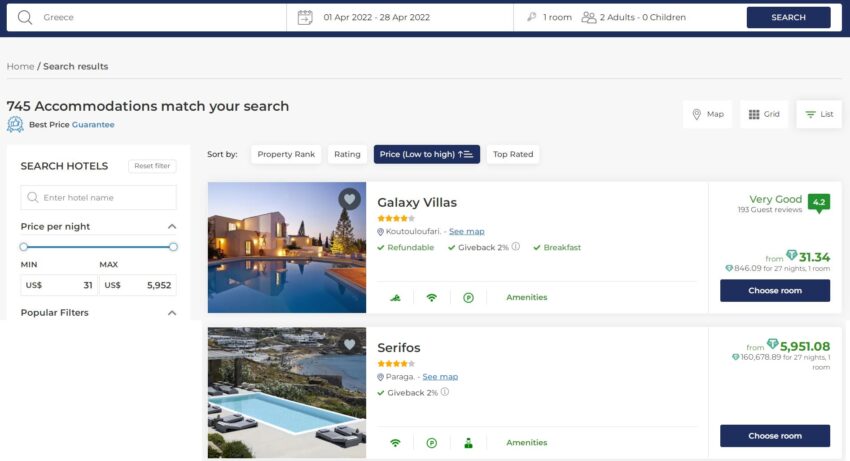Click the maximum price slider handle
The width and height of the screenshot is (850, 461).
click(173, 247)
